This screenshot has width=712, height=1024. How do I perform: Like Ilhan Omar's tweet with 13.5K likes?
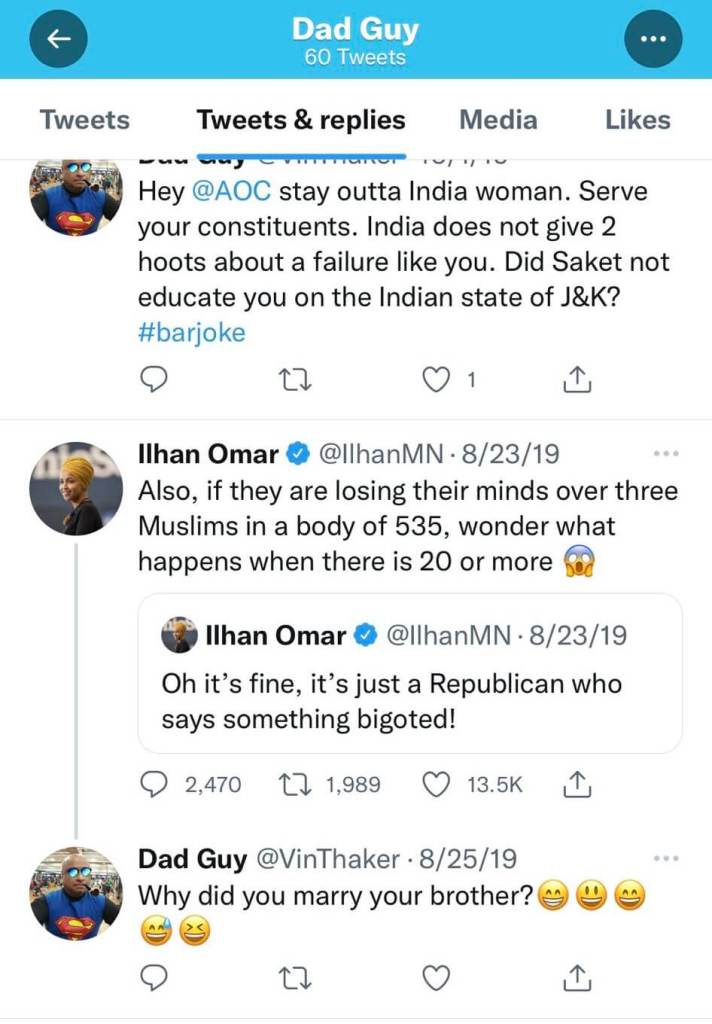436,785
